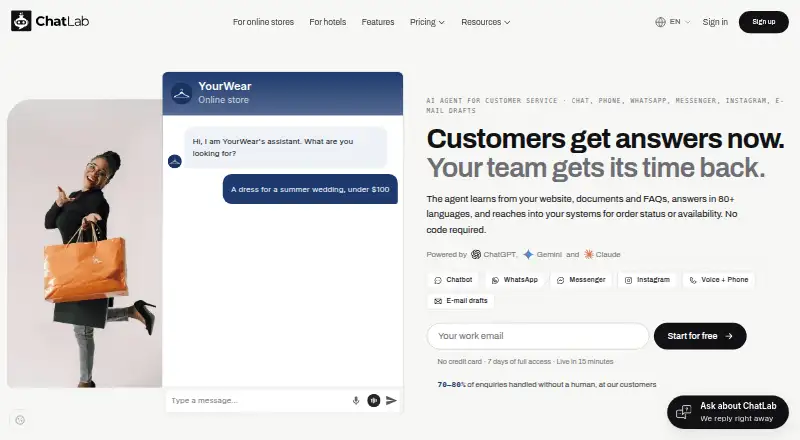Click the microphone icon in chat input
Image resolution: width=800 pixels, height=440 pixels.
[356, 401]
